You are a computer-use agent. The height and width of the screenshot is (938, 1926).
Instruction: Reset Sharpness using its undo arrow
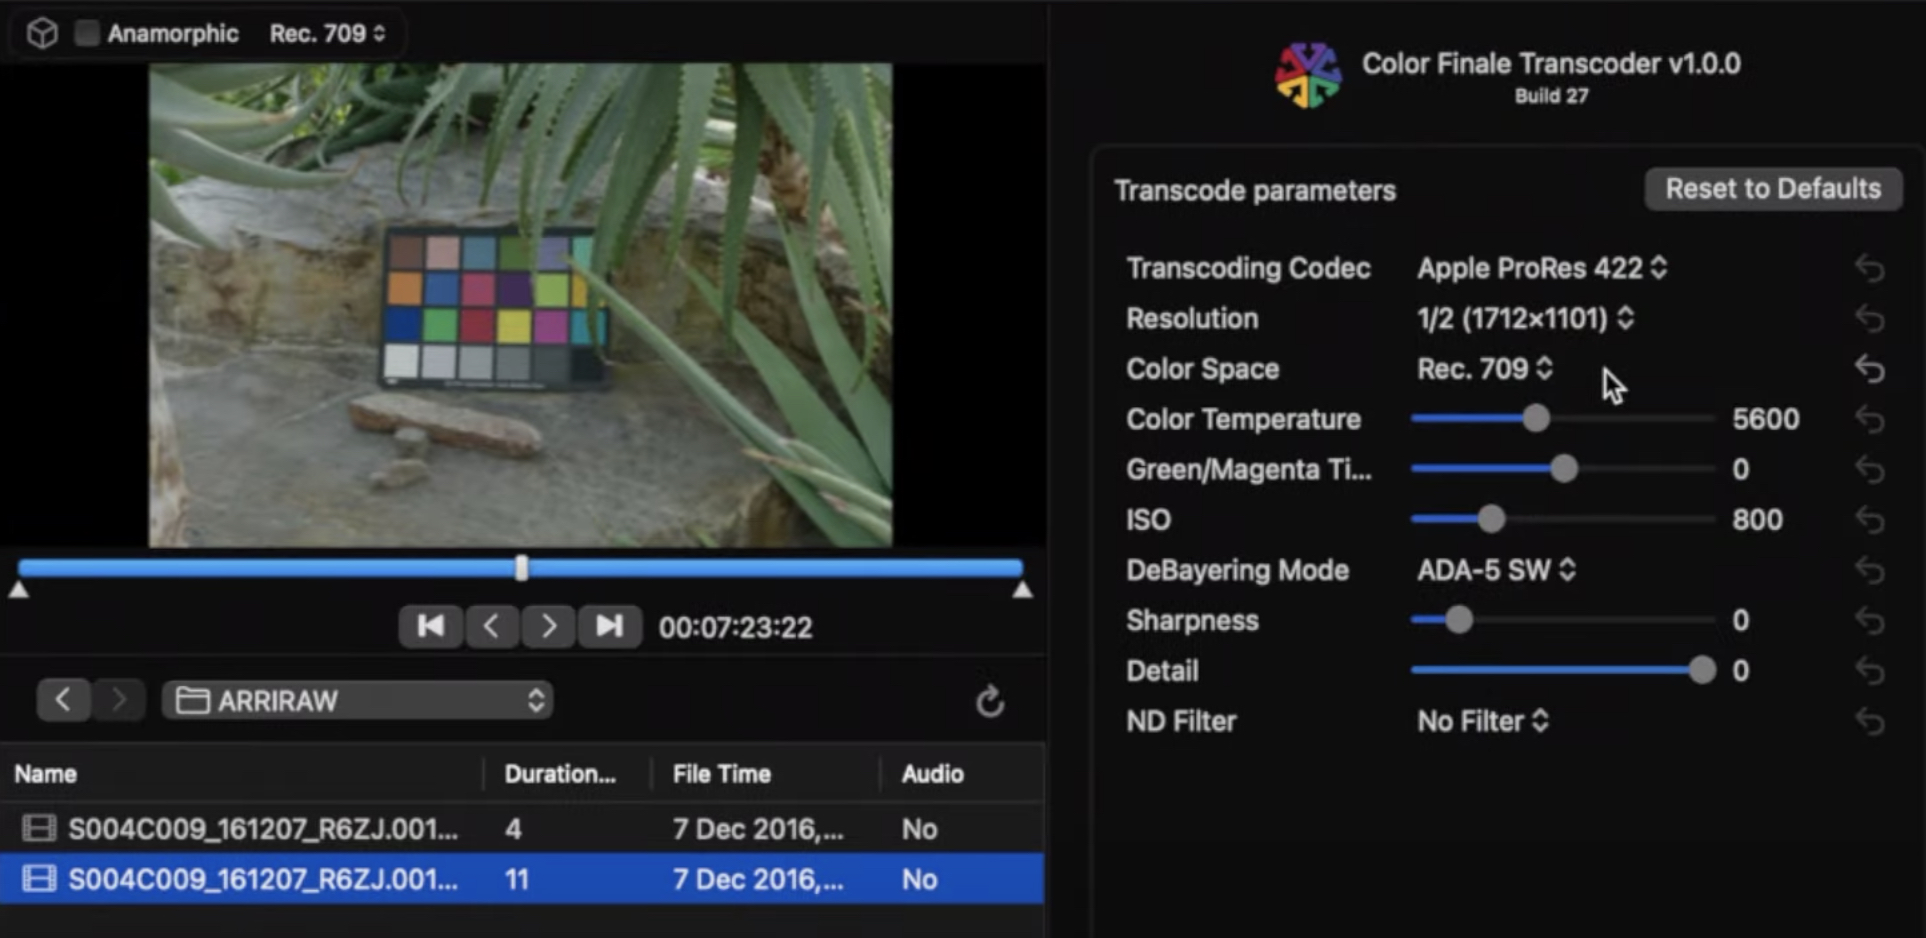coord(1870,620)
